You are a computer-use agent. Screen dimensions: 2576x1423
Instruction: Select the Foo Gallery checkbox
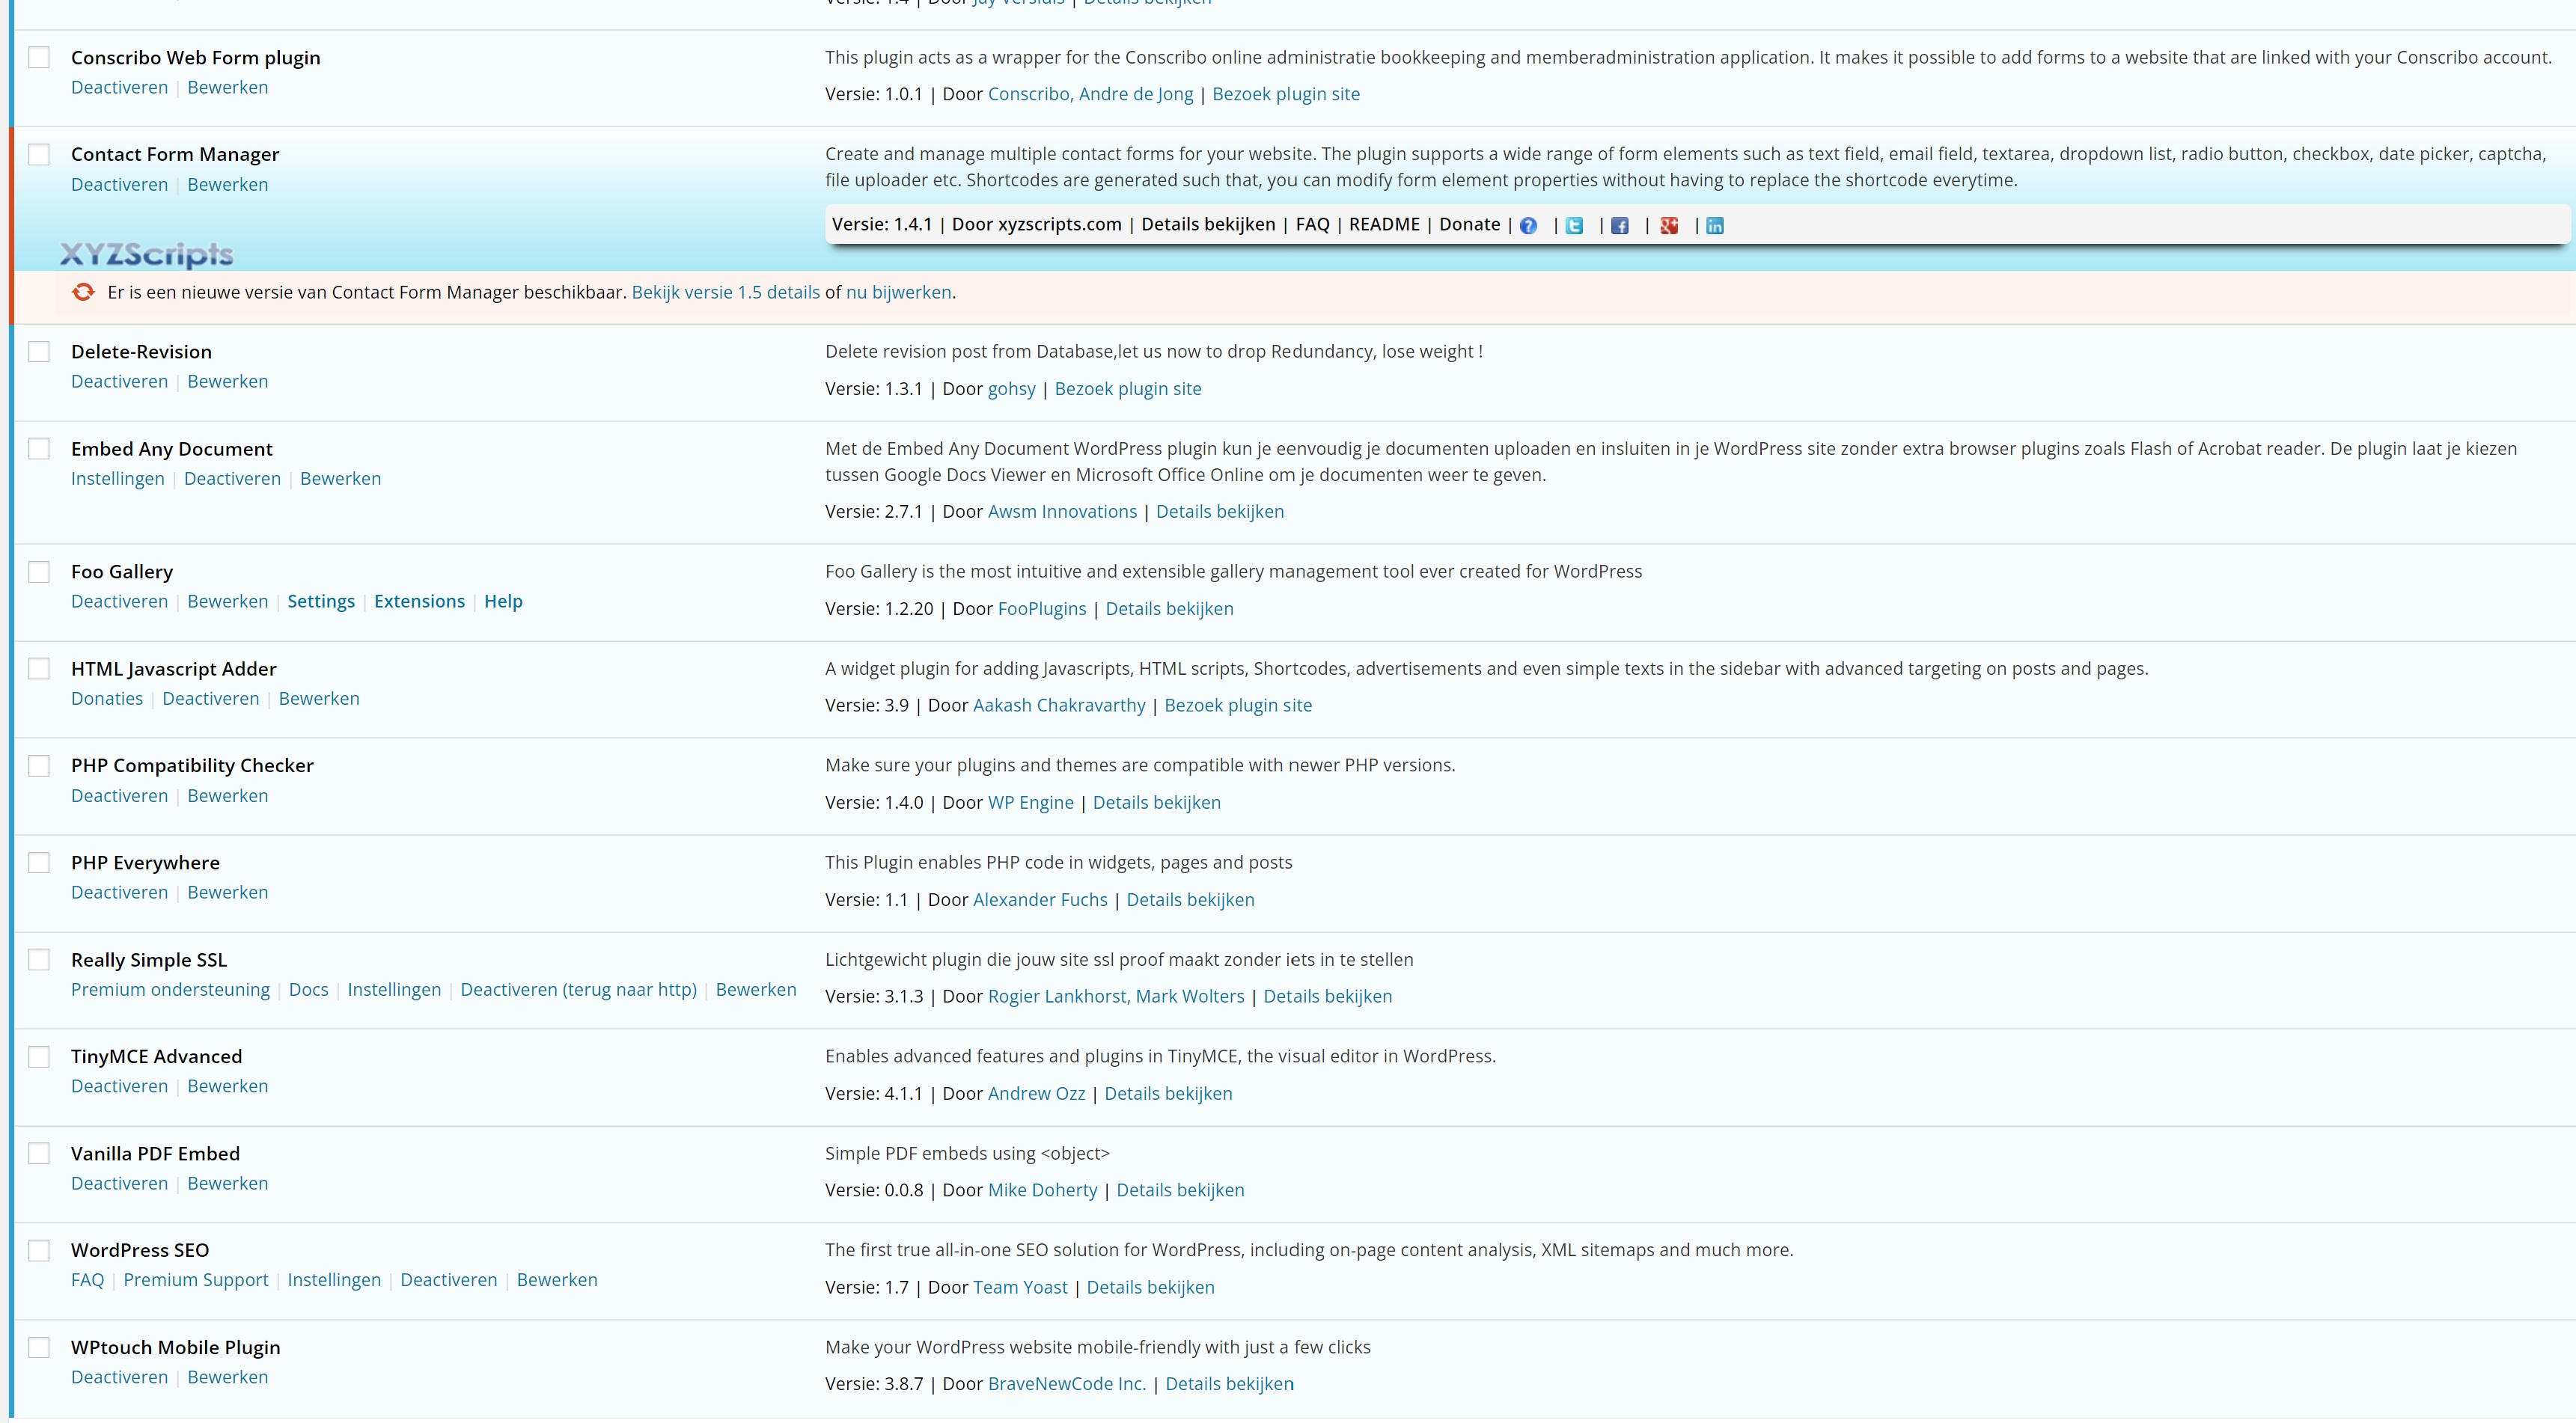pos(39,572)
